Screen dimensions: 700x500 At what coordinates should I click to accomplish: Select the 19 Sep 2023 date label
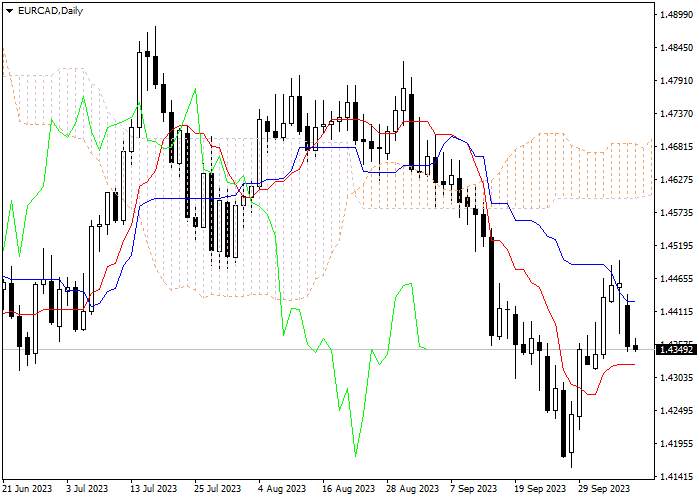coord(539,489)
